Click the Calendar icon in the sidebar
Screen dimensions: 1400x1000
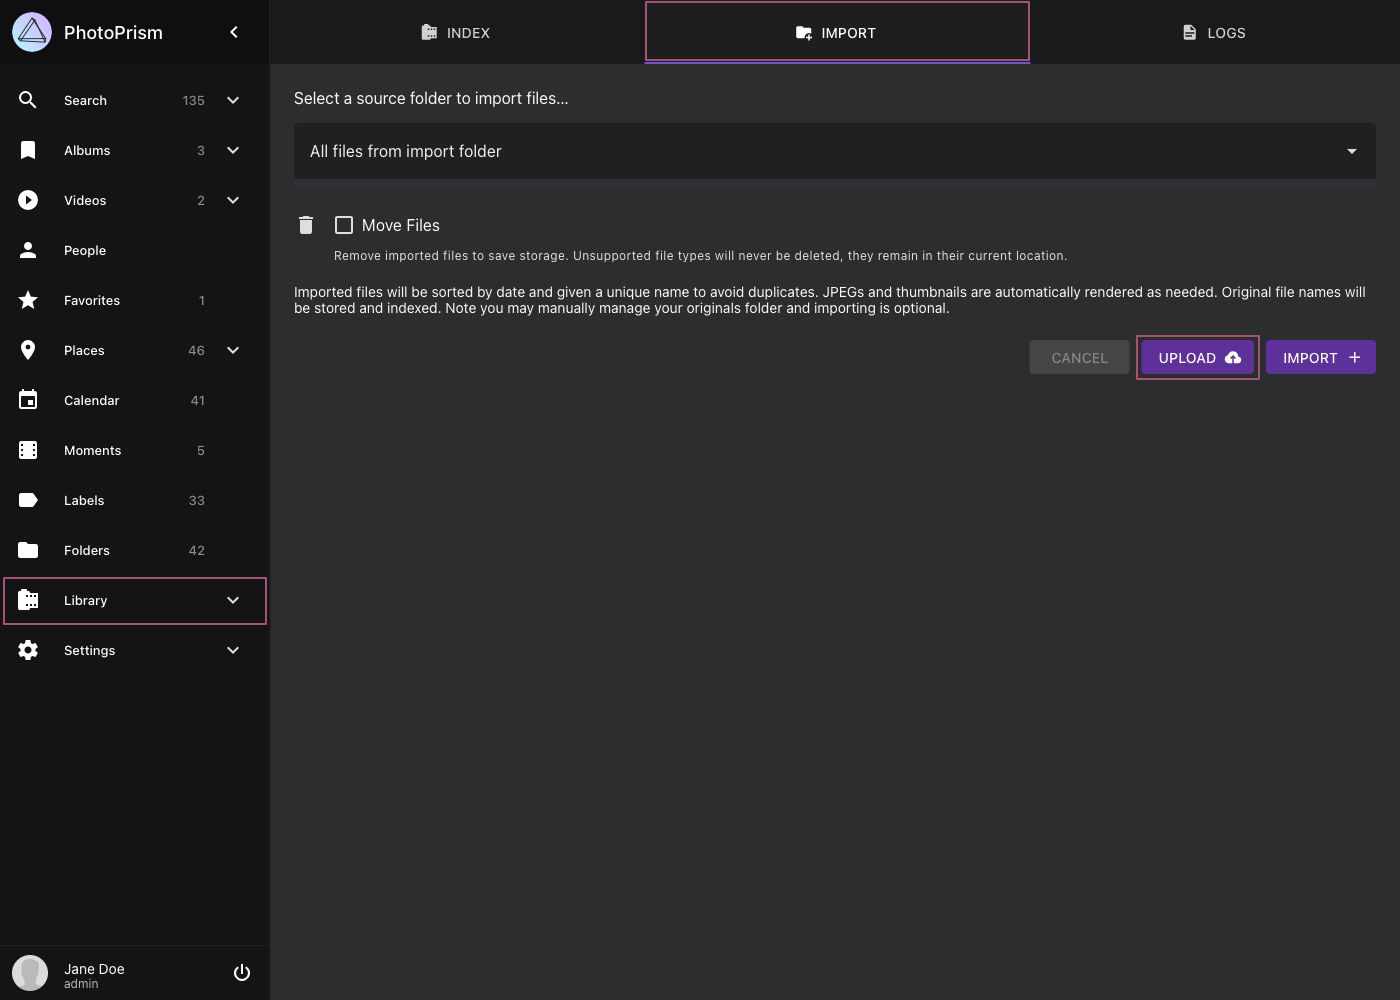pos(28,400)
